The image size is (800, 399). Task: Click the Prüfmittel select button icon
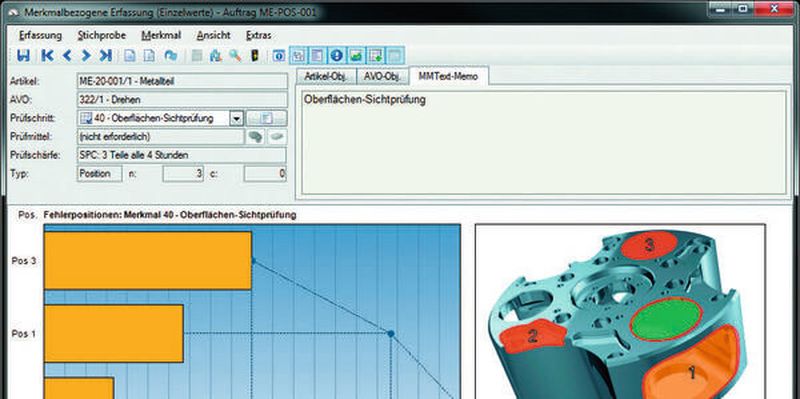click(256, 137)
